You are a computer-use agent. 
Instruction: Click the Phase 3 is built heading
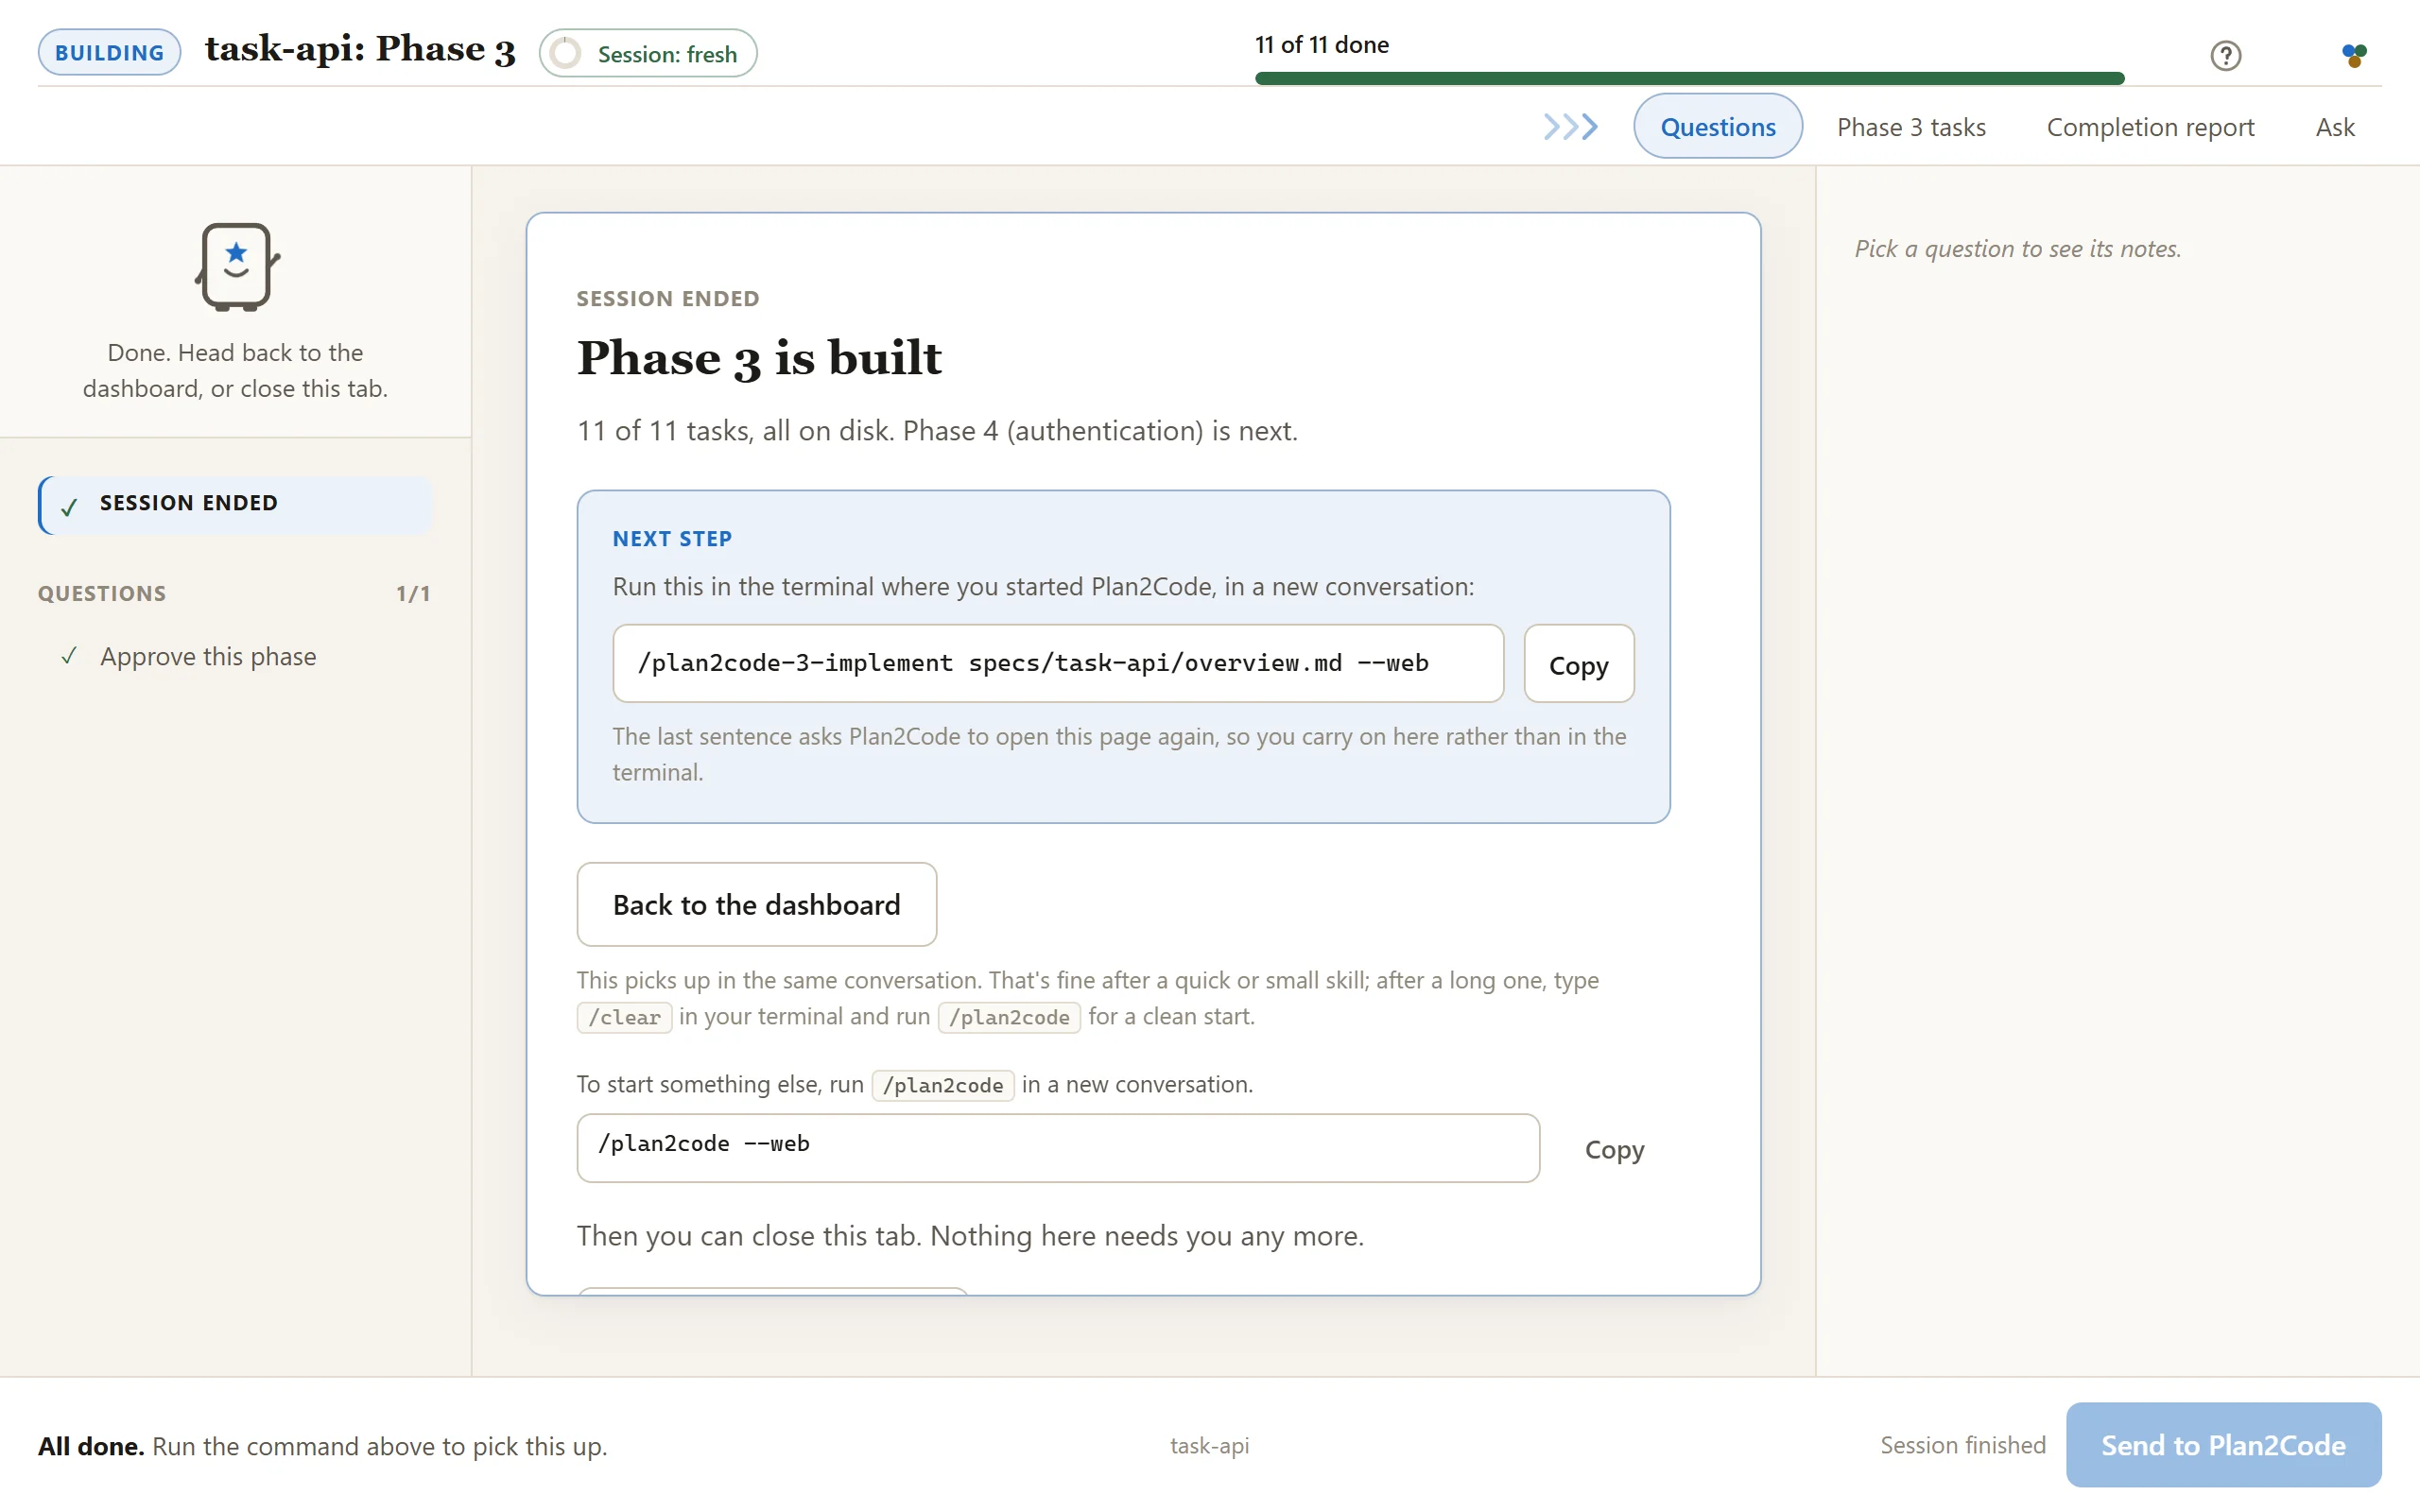(759, 358)
